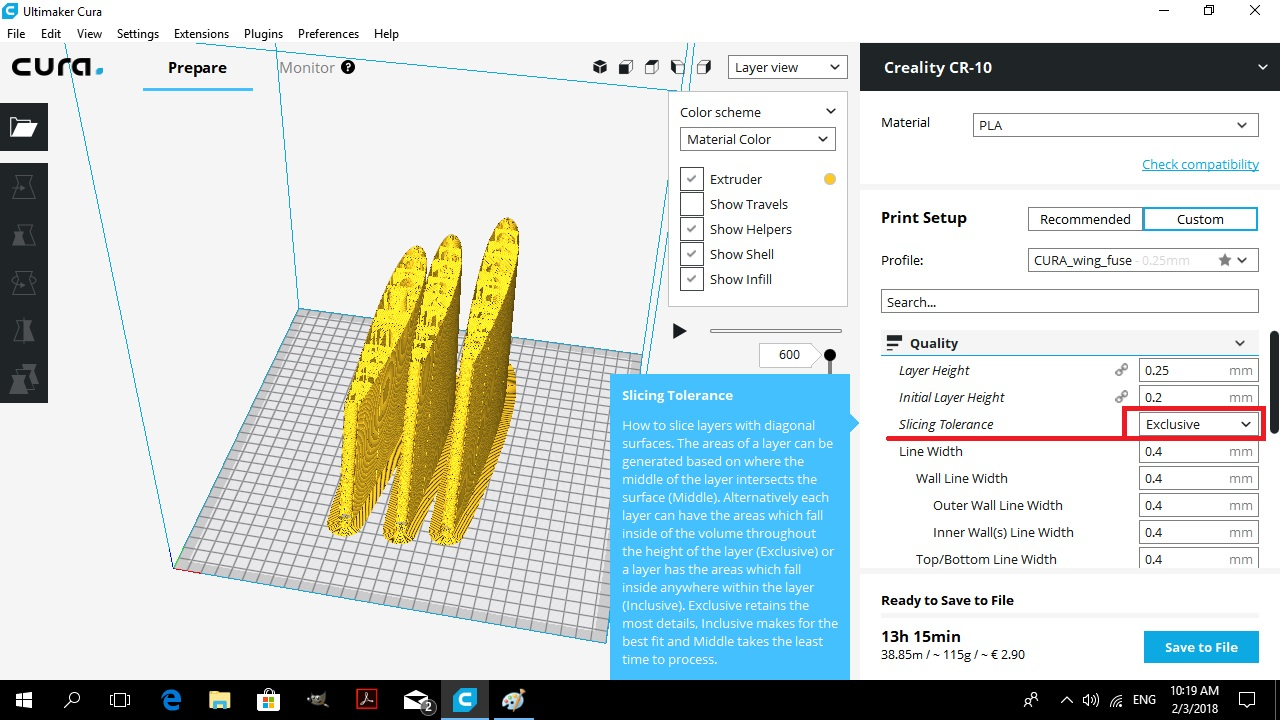
Task: Switch print setup to Recommended mode
Action: [x=1085, y=219]
